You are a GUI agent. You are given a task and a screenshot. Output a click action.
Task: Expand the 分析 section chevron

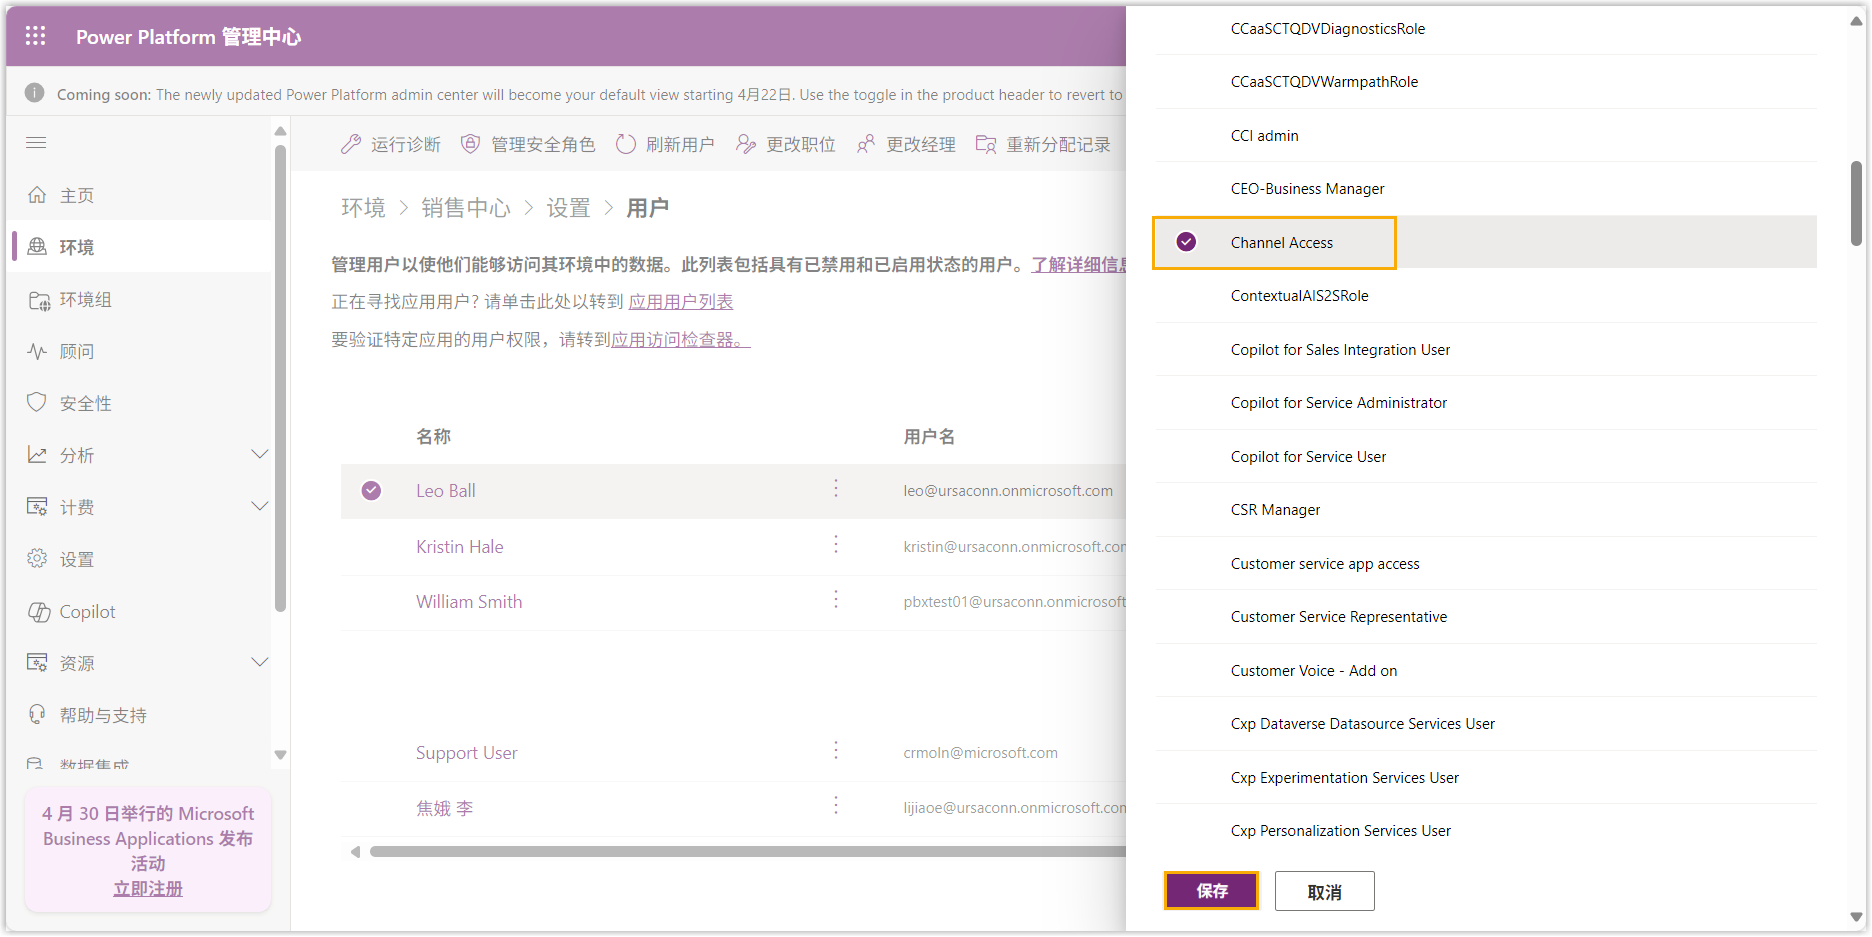click(x=259, y=455)
